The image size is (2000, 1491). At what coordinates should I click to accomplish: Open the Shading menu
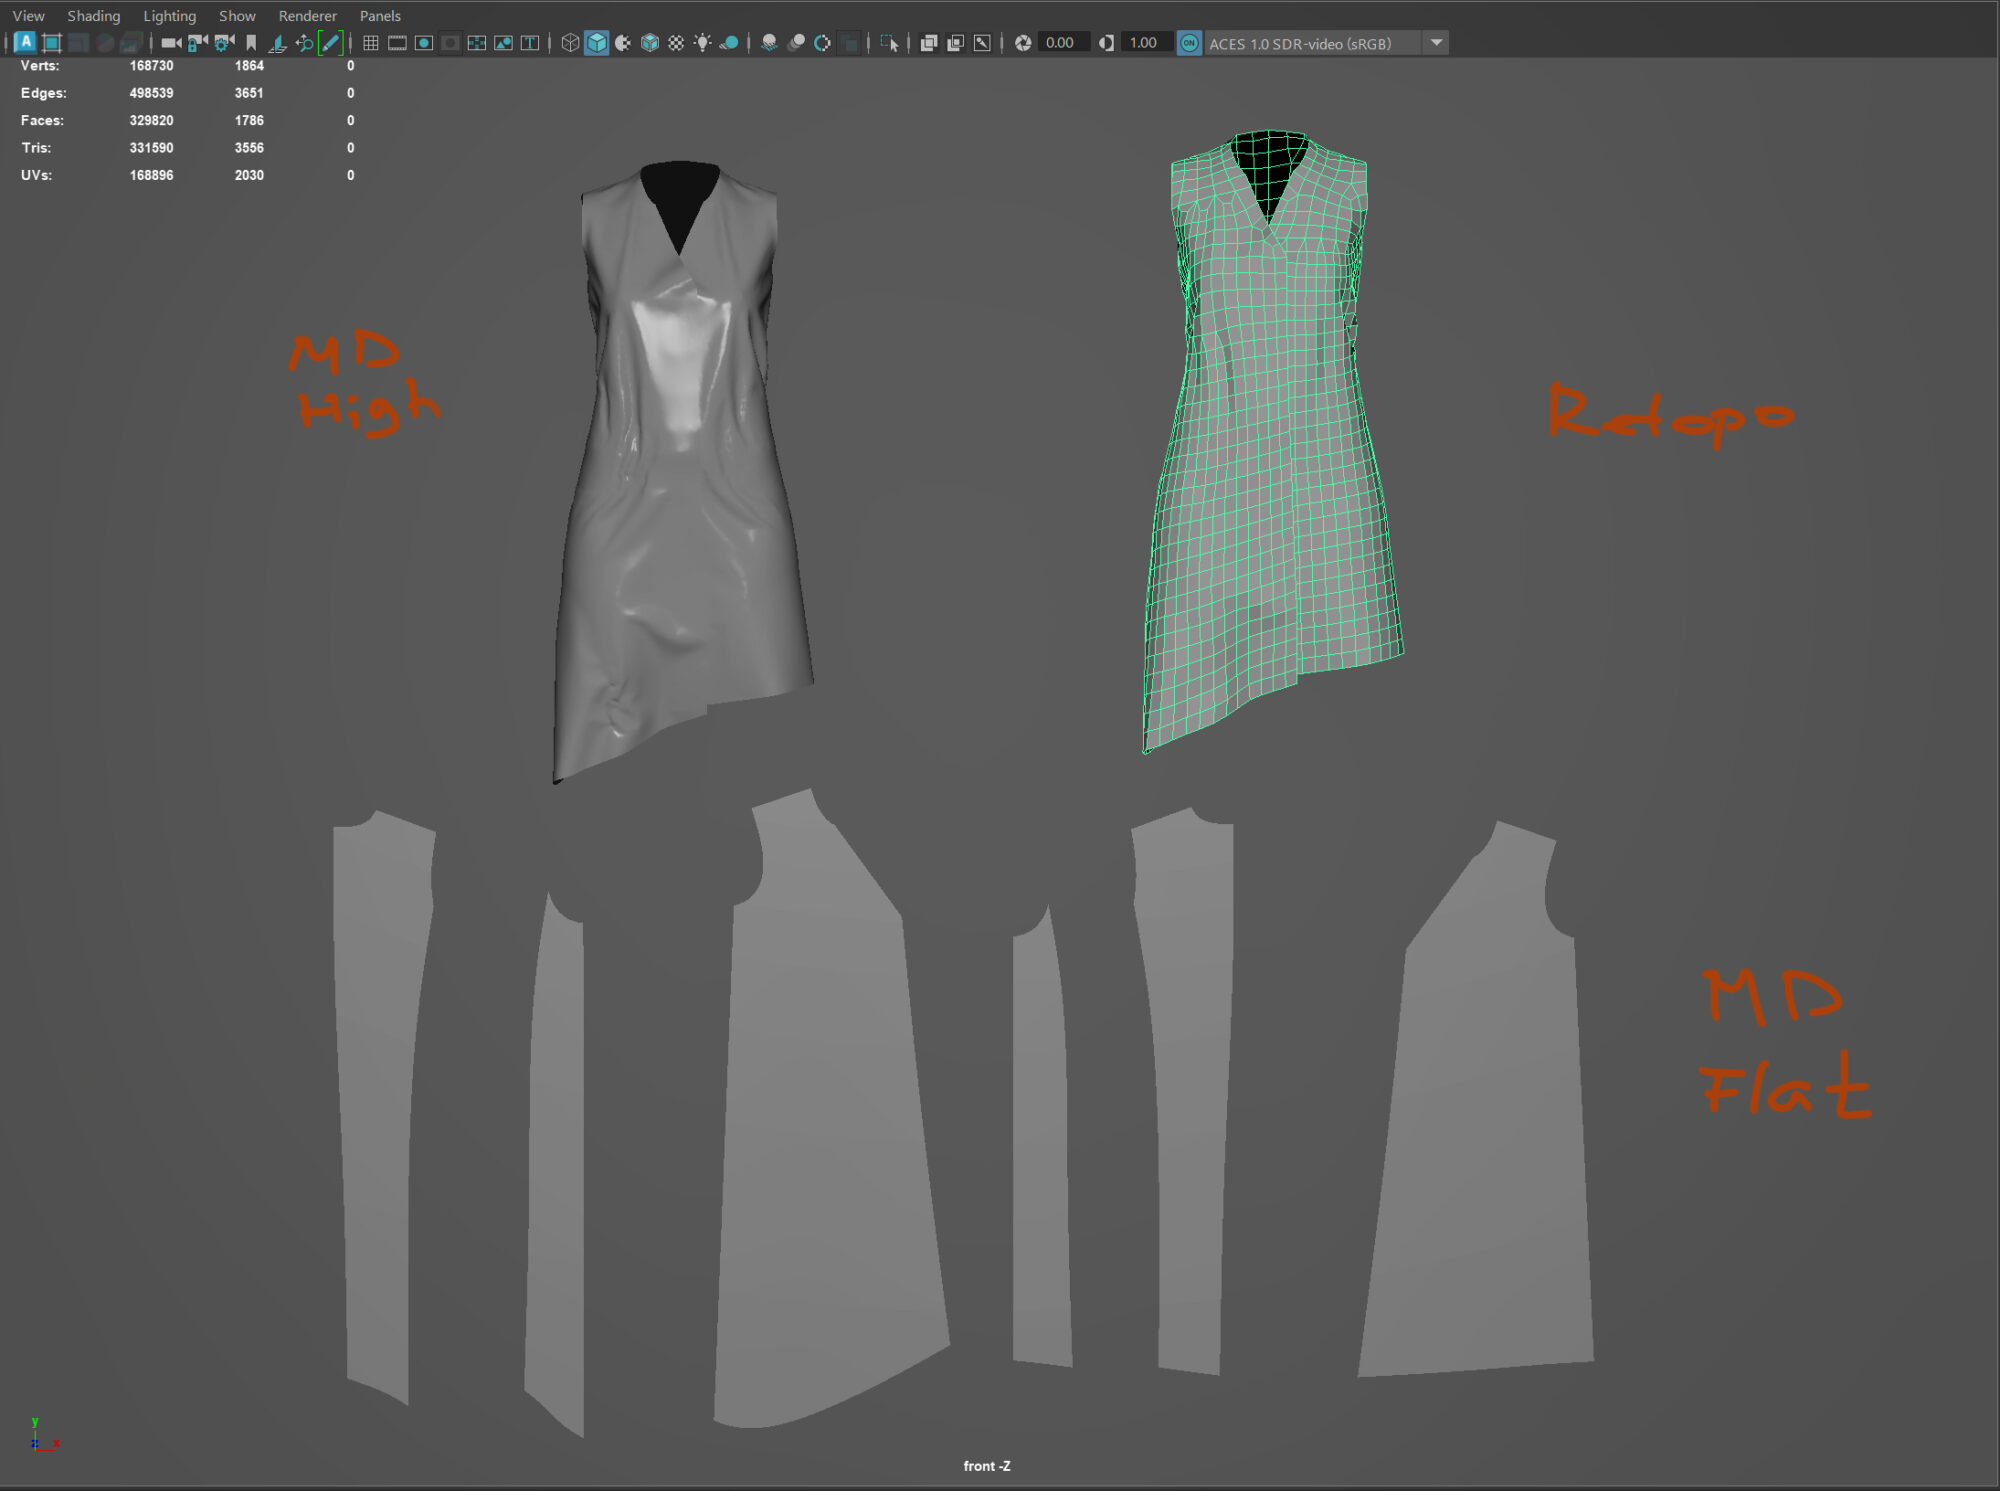pyautogui.click(x=93, y=16)
